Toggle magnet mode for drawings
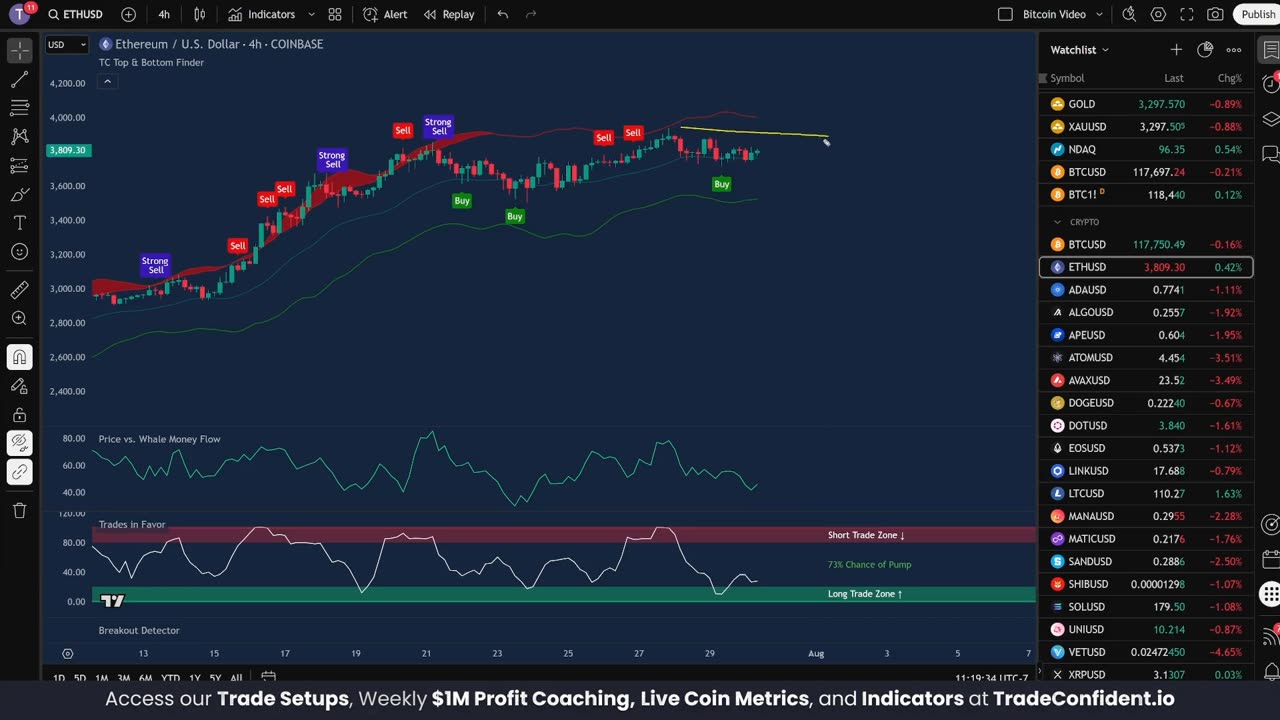This screenshot has width=1280, height=720. tap(19, 357)
